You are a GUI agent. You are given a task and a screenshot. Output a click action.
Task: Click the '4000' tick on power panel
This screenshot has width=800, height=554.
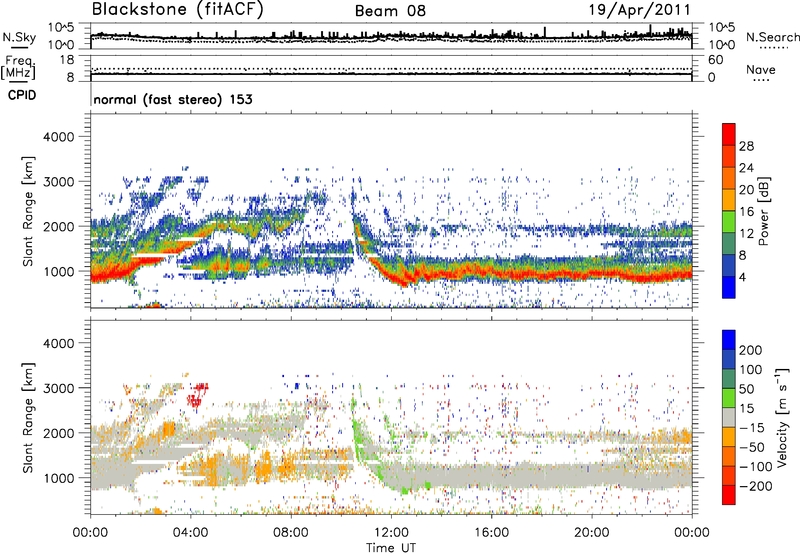pyautogui.click(x=58, y=137)
